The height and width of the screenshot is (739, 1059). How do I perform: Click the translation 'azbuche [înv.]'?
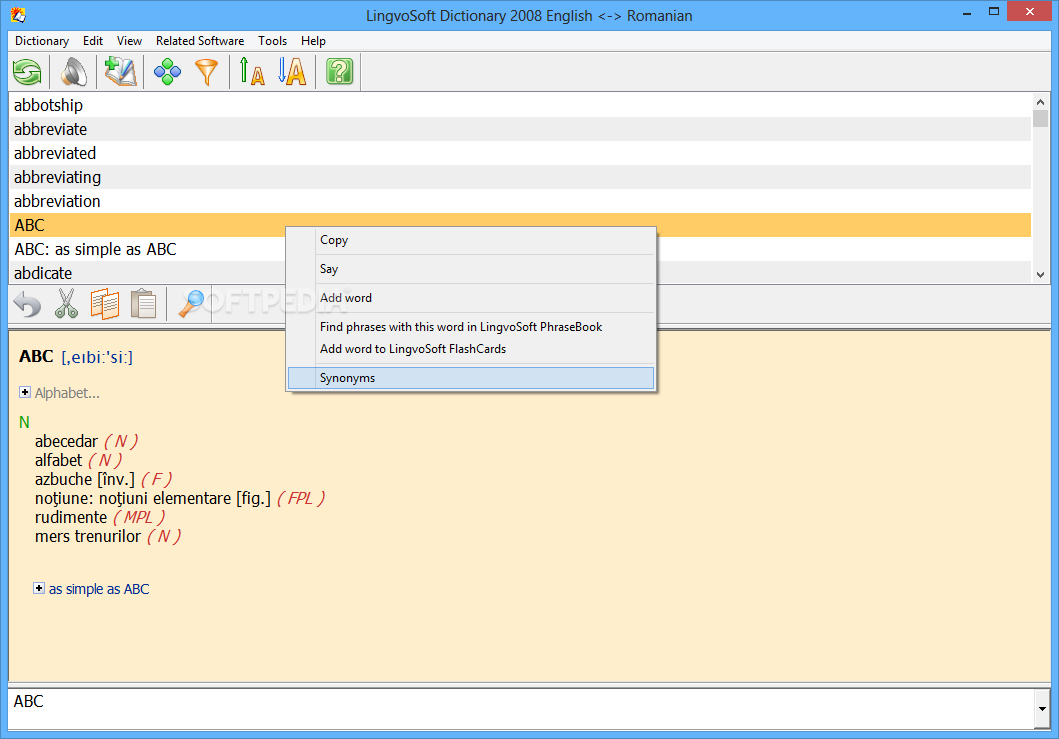click(84, 479)
